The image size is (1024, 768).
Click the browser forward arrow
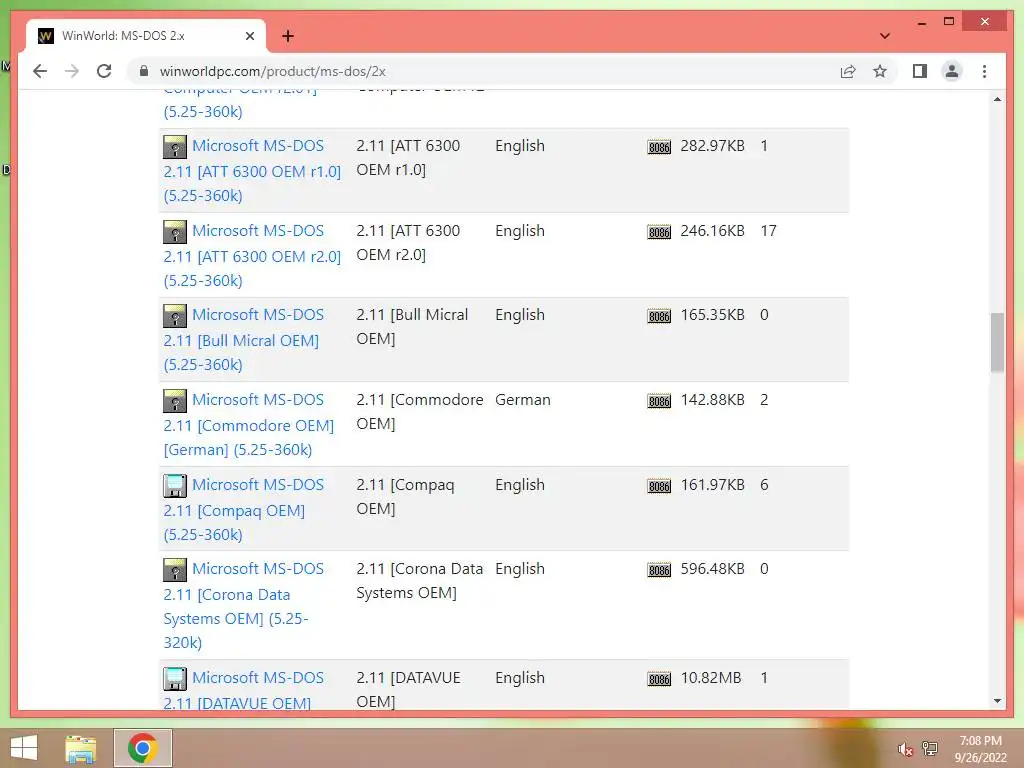click(x=72, y=71)
